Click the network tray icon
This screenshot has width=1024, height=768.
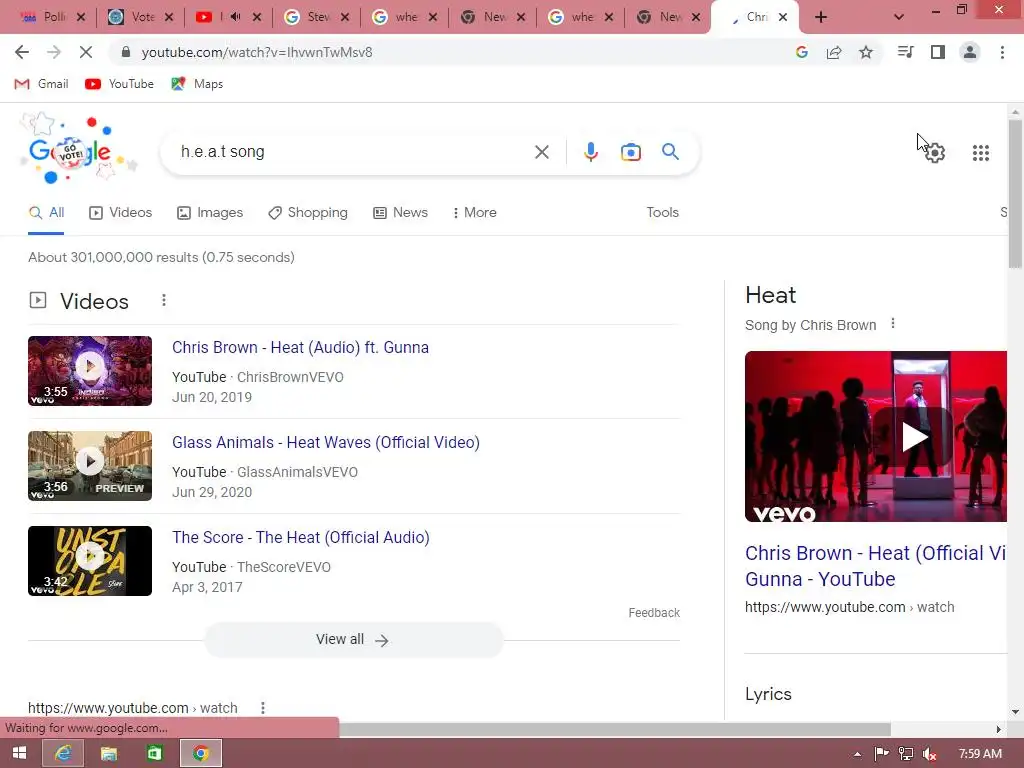click(x=906, y=754)
